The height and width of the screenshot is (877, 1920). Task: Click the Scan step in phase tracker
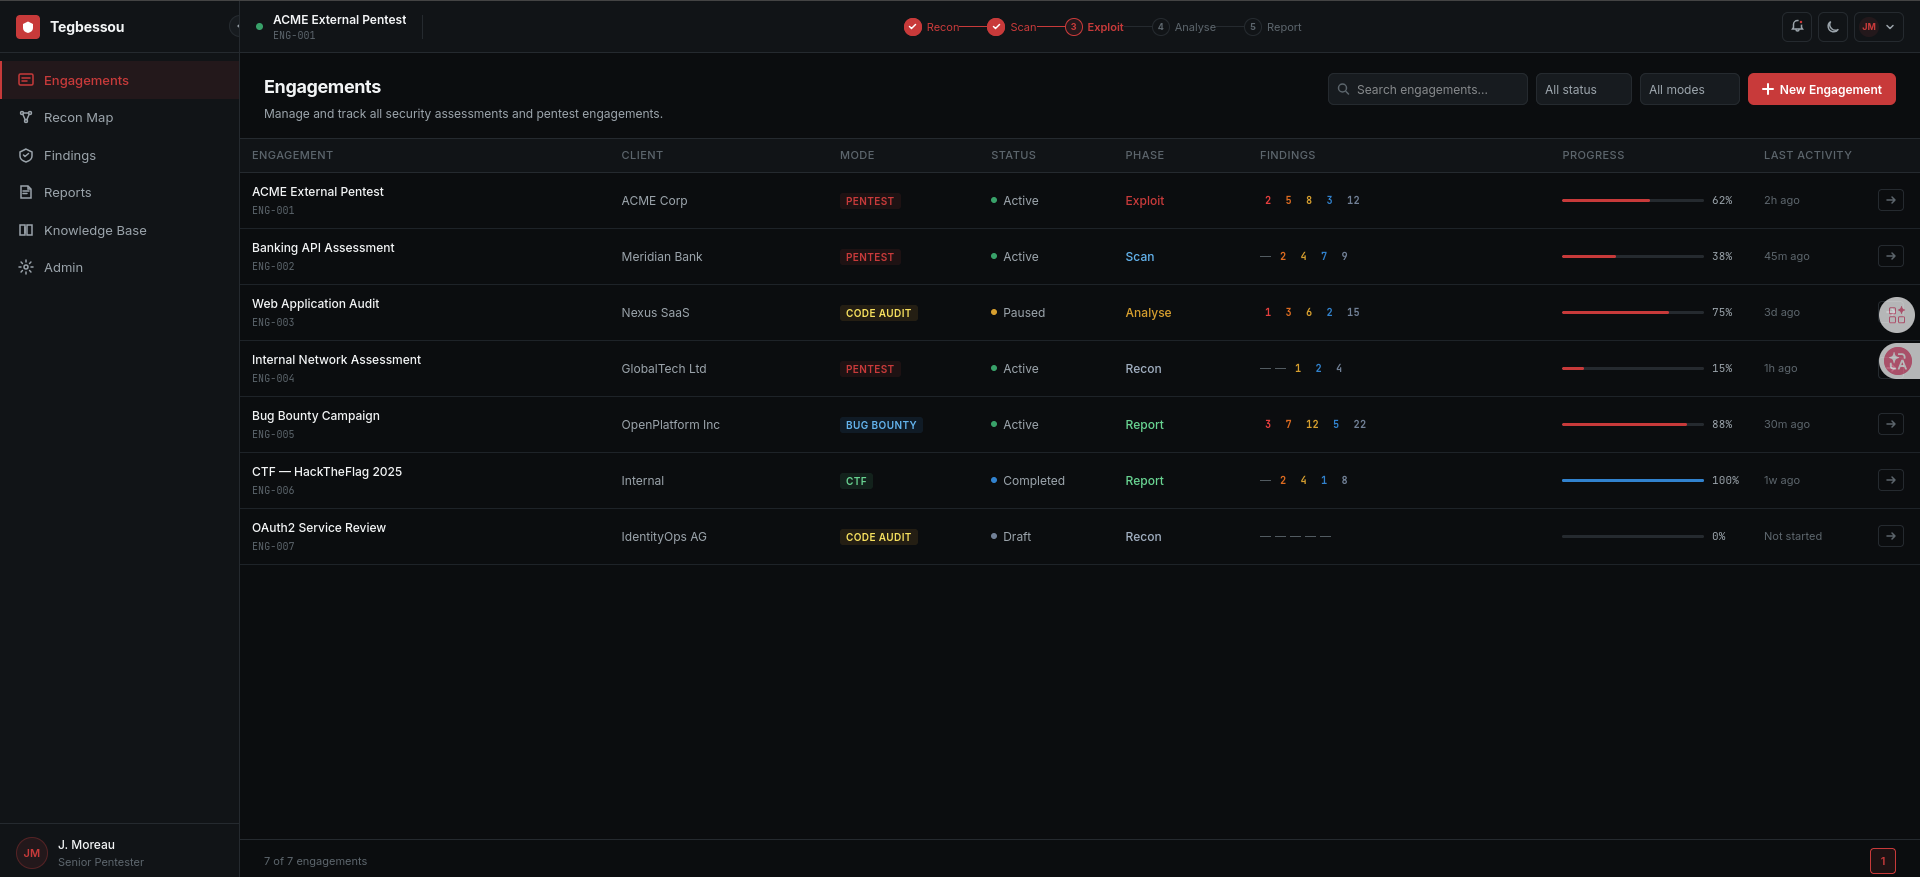tap(1012, 27)
